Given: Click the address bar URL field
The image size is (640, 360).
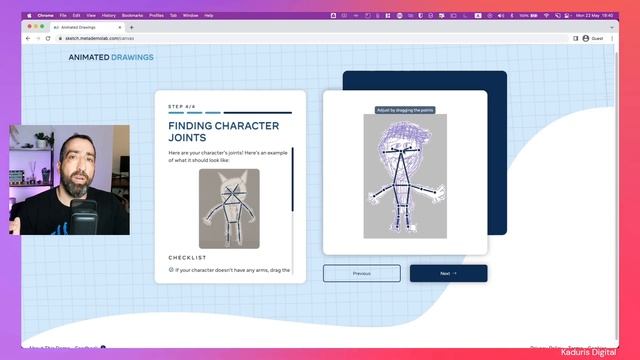Looking at the screenshot, I should [x=312, y=38].
